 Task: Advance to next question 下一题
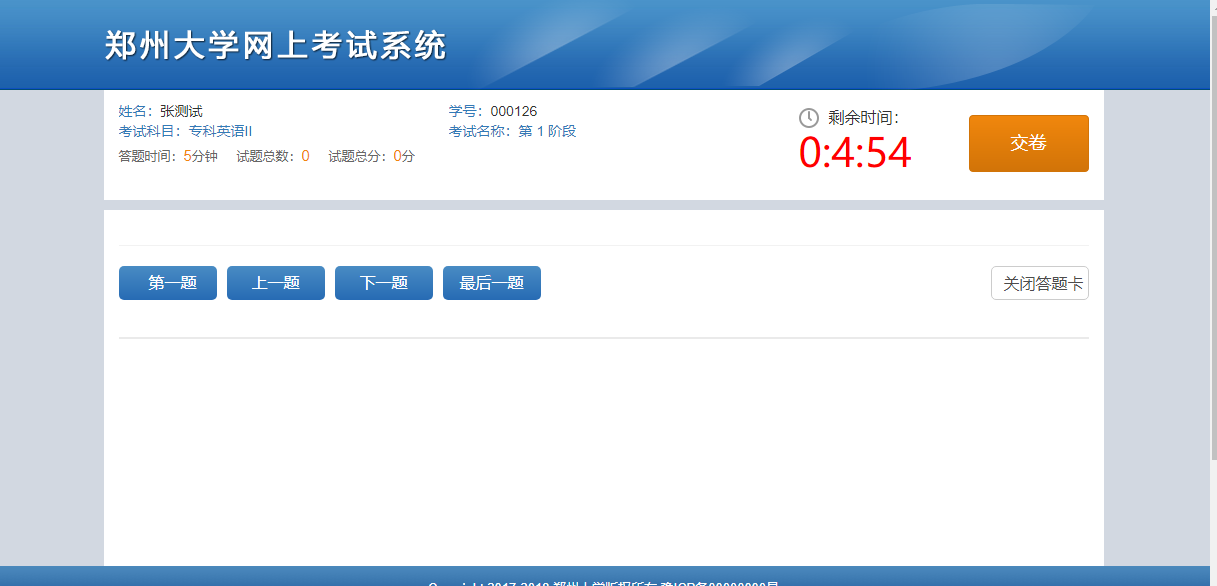click(x=384, y=283)
